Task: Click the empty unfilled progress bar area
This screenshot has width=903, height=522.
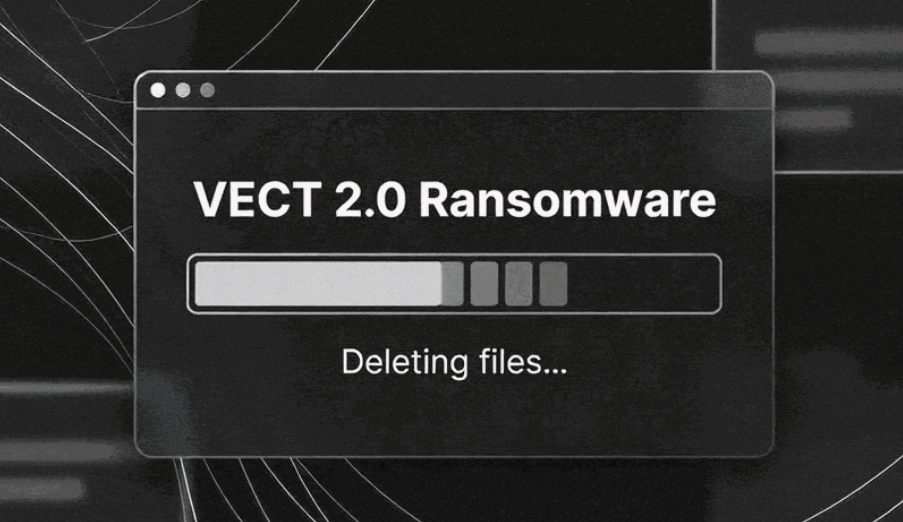Action: pyautogui.click(x=642, y=283)
